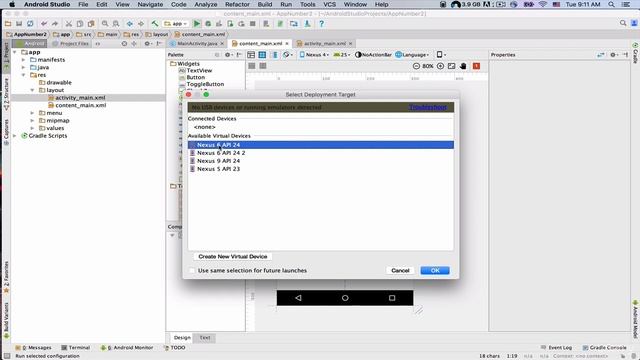640x360 pixels.
Task: Click the Help question mark icon
Action: 322,24
